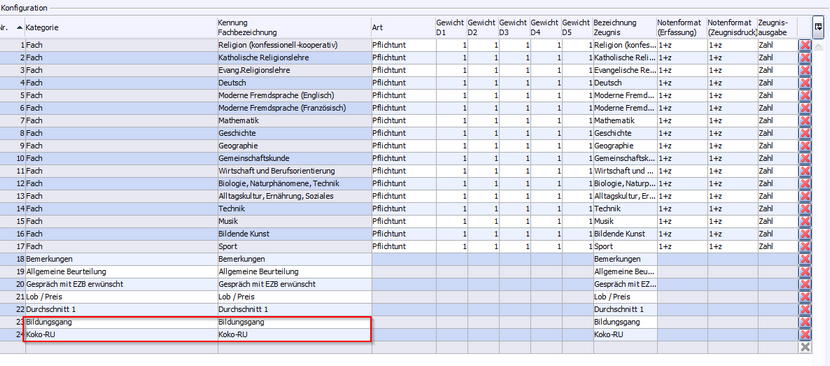Delete the Religion (konfessionell-kooperativ) row
This screenshot has height=366, width=830.
(x=805, y=45)
